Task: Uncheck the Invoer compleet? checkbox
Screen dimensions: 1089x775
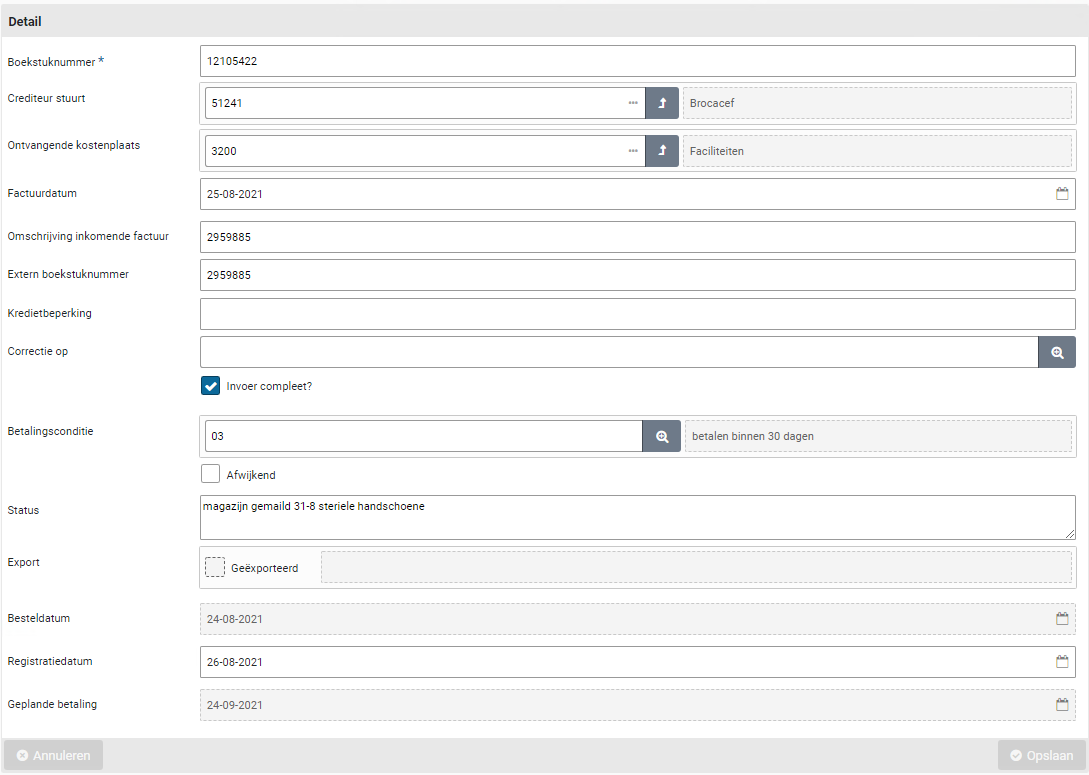Action: tap(211, 386)
